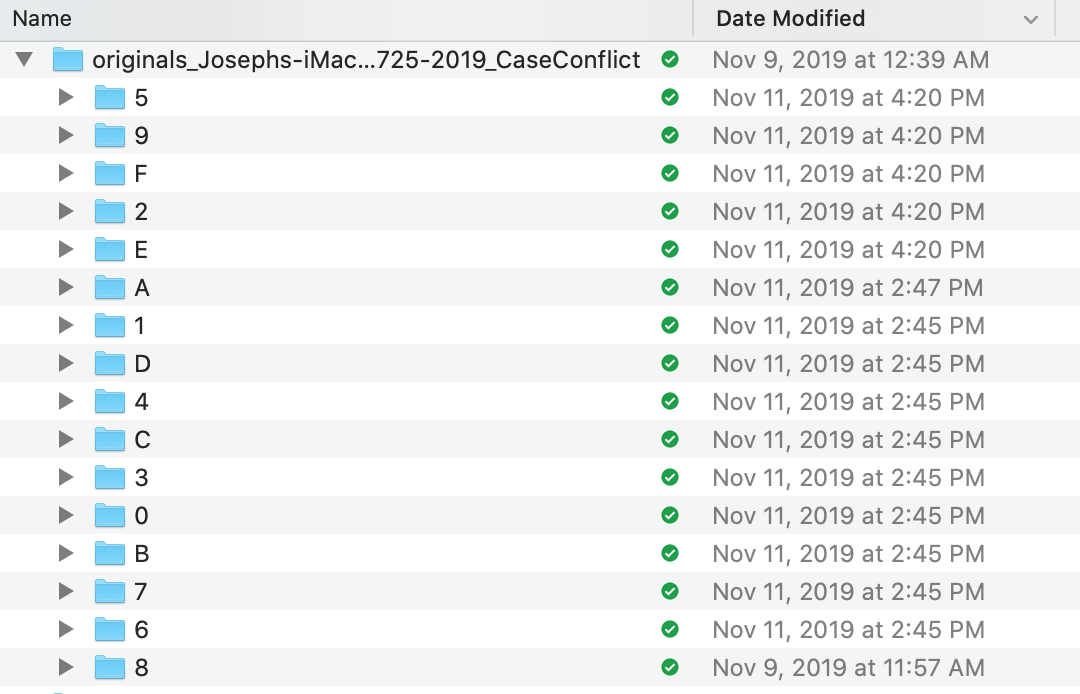The image size is (1080, 694).
Task: Click the originals CaseConflict folder icon
Action: [x=67, y=60]
